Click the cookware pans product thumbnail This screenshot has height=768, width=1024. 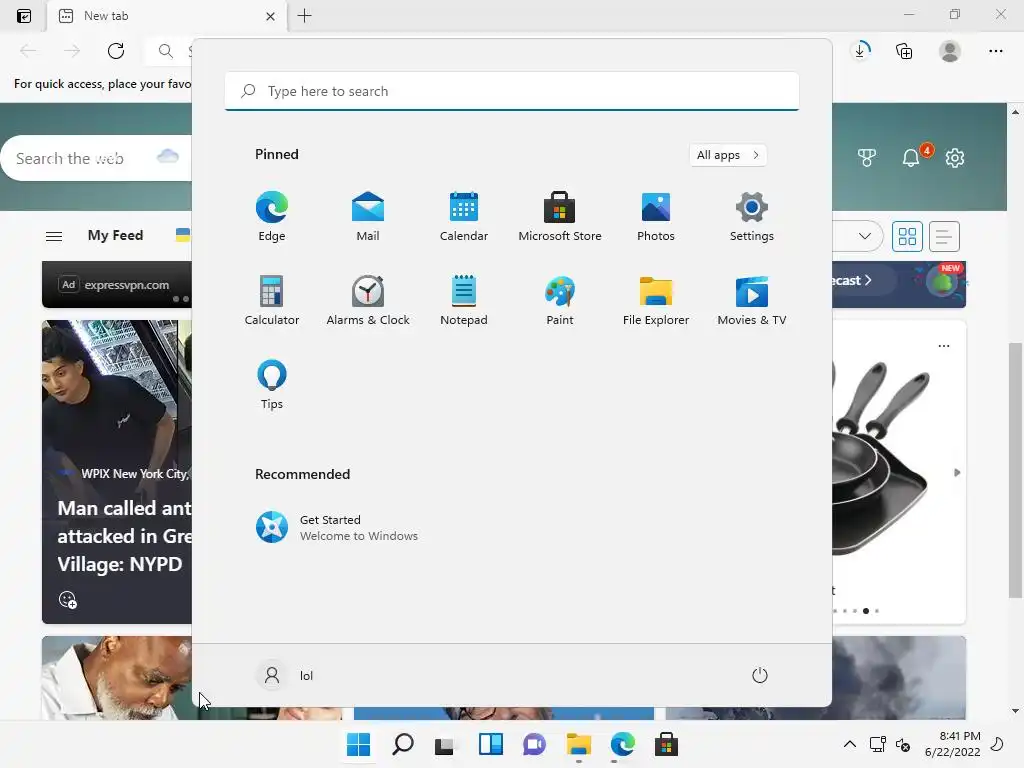(883, 458)
